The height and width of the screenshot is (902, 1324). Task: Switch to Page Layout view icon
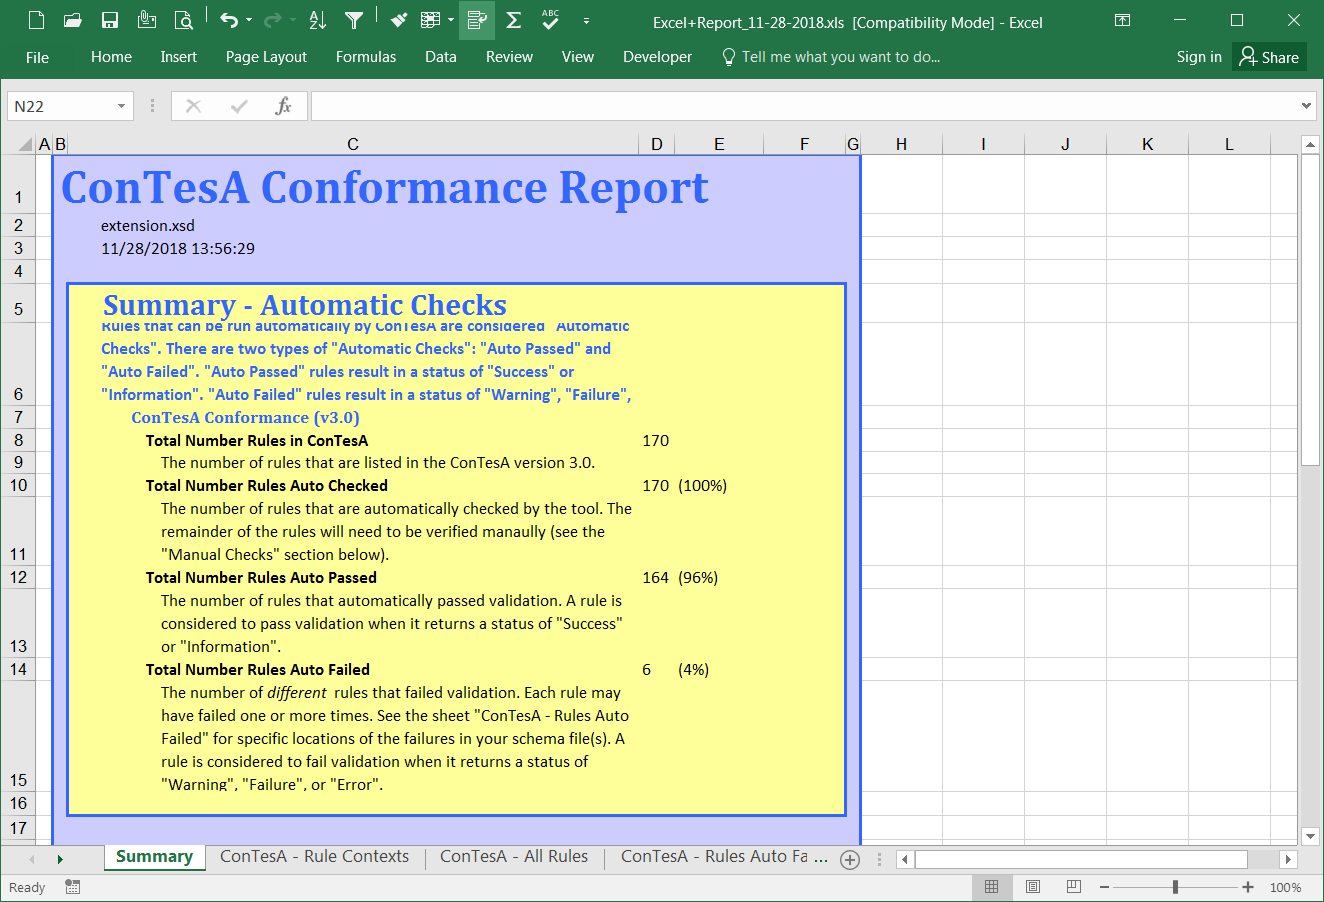pyautogui.click(x=1033, y=887)
